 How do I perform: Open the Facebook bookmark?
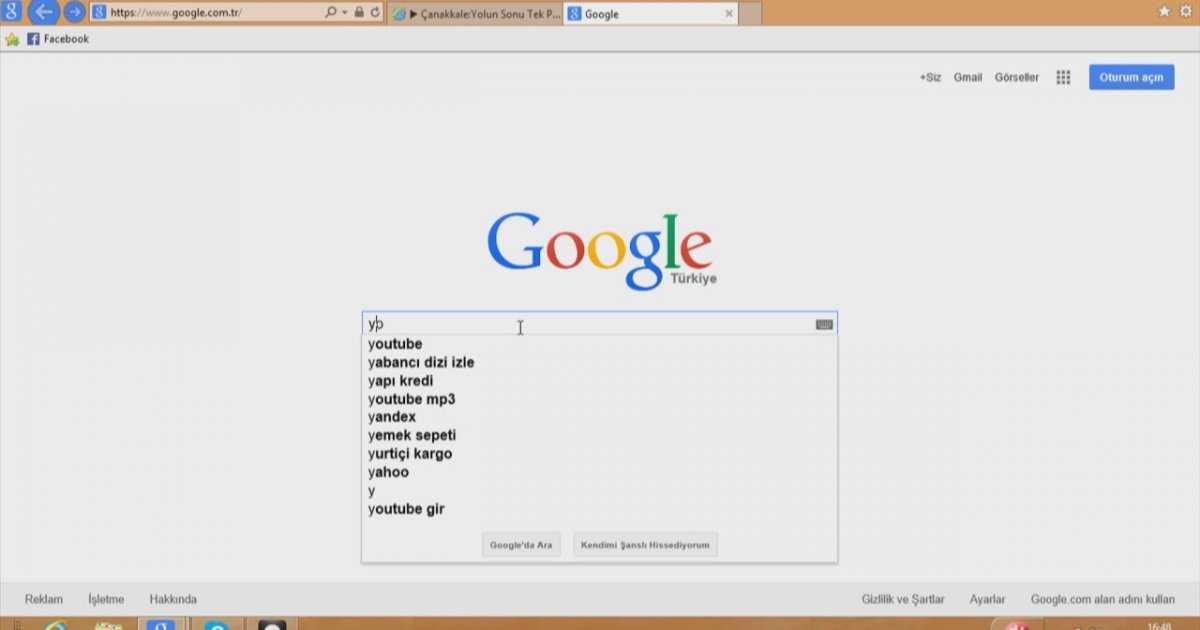pos(58,39)
